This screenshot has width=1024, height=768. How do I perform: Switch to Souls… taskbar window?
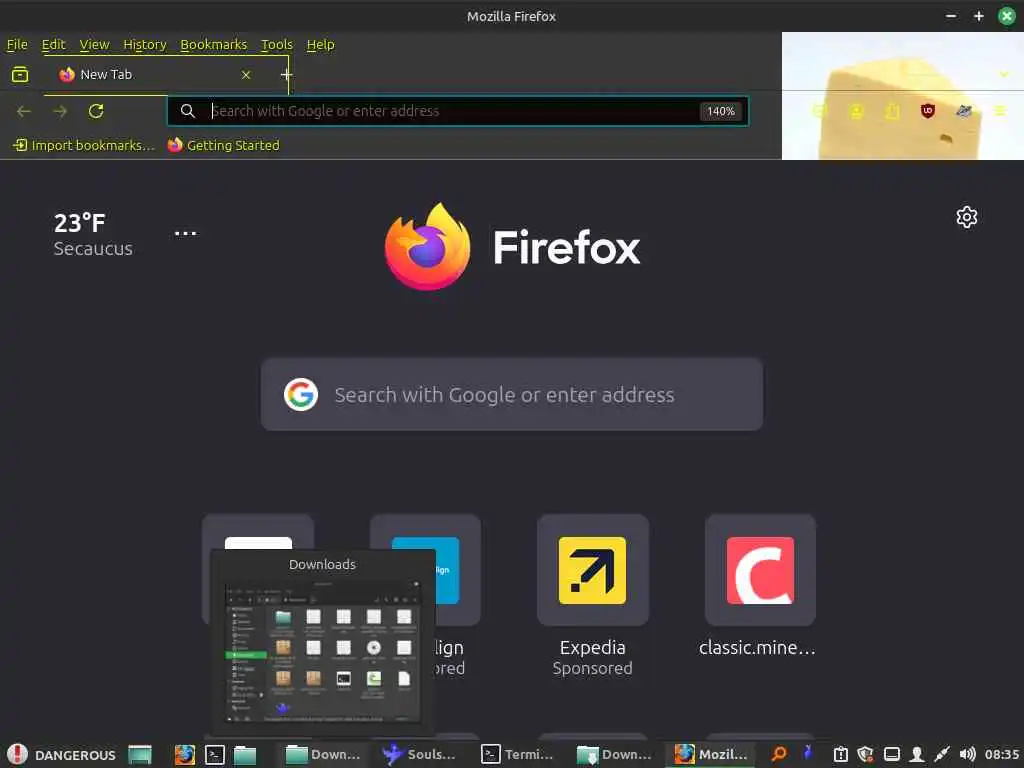(419, 754)
